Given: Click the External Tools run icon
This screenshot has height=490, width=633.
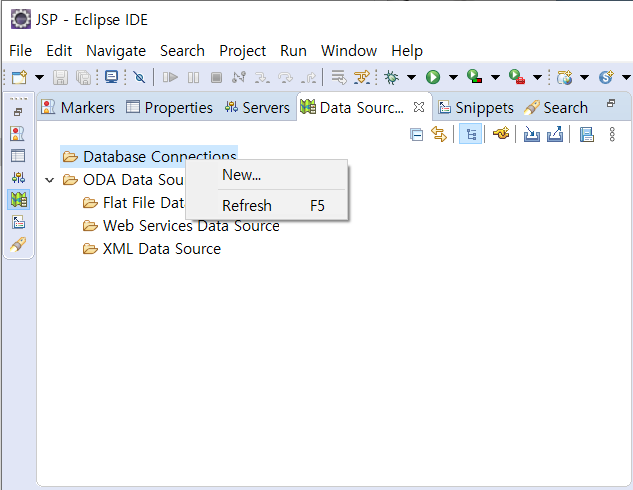Looking at the screenshot, I should [517, 76].
